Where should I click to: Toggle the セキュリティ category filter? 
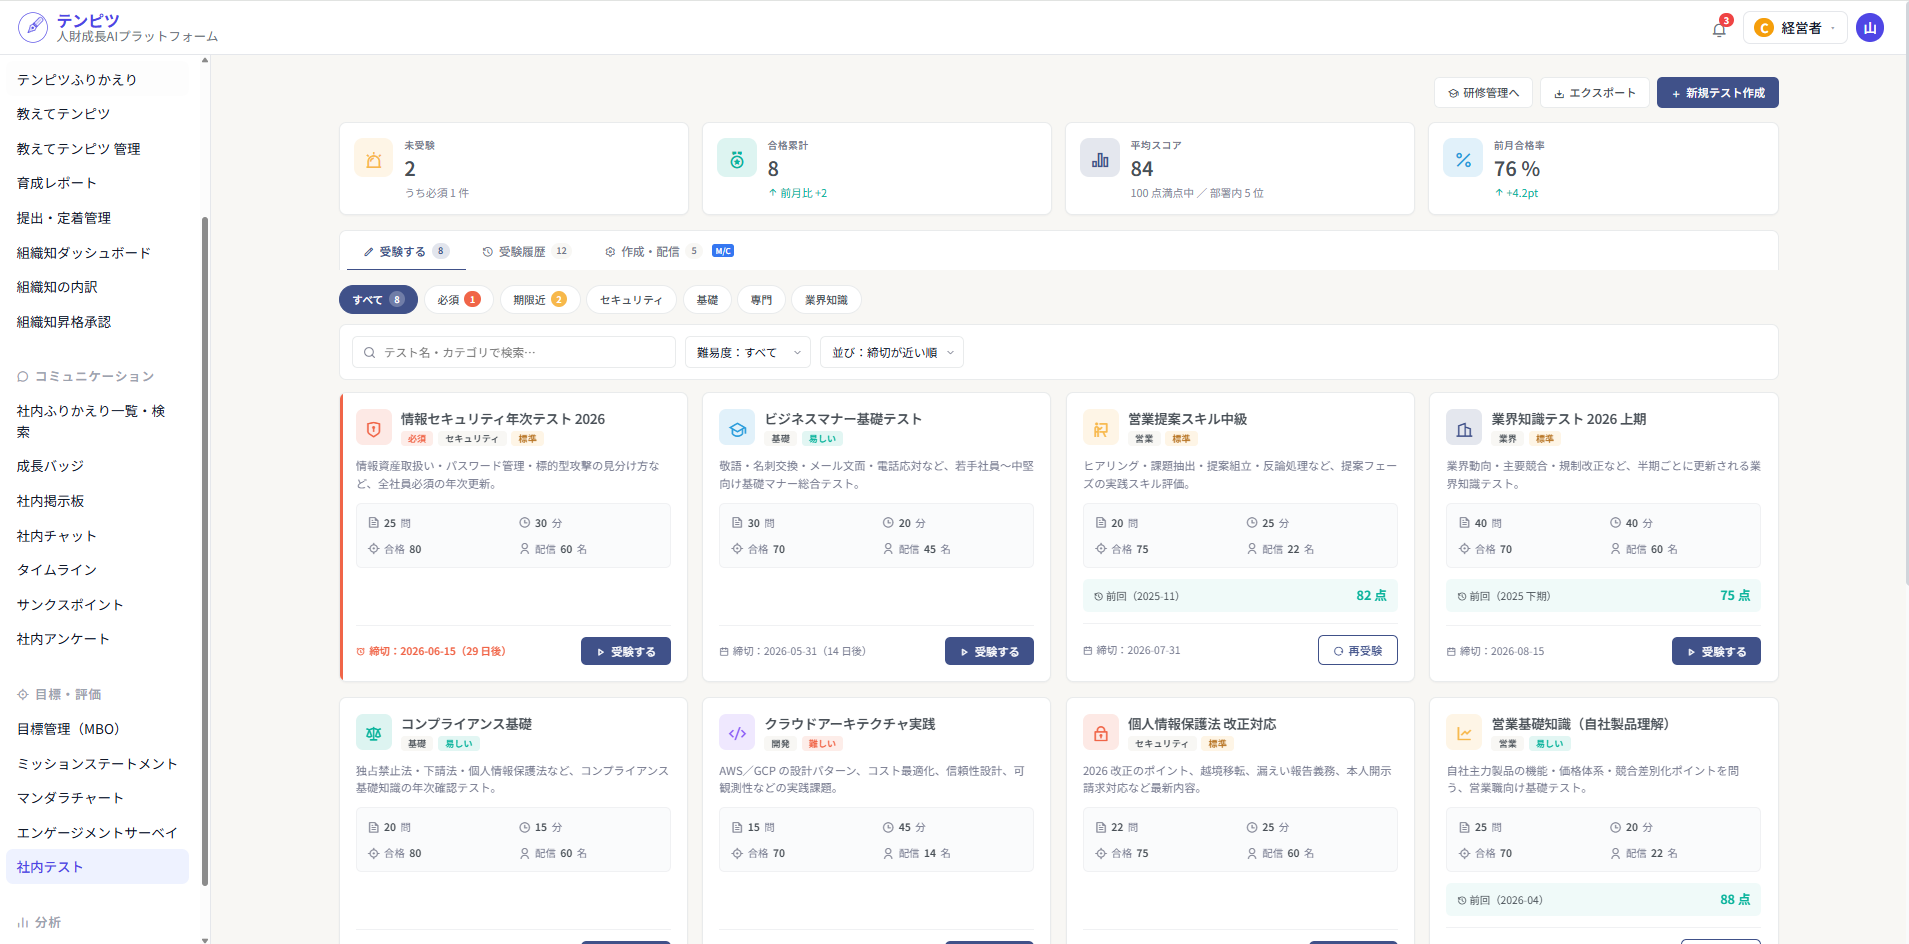click(631, 300)
